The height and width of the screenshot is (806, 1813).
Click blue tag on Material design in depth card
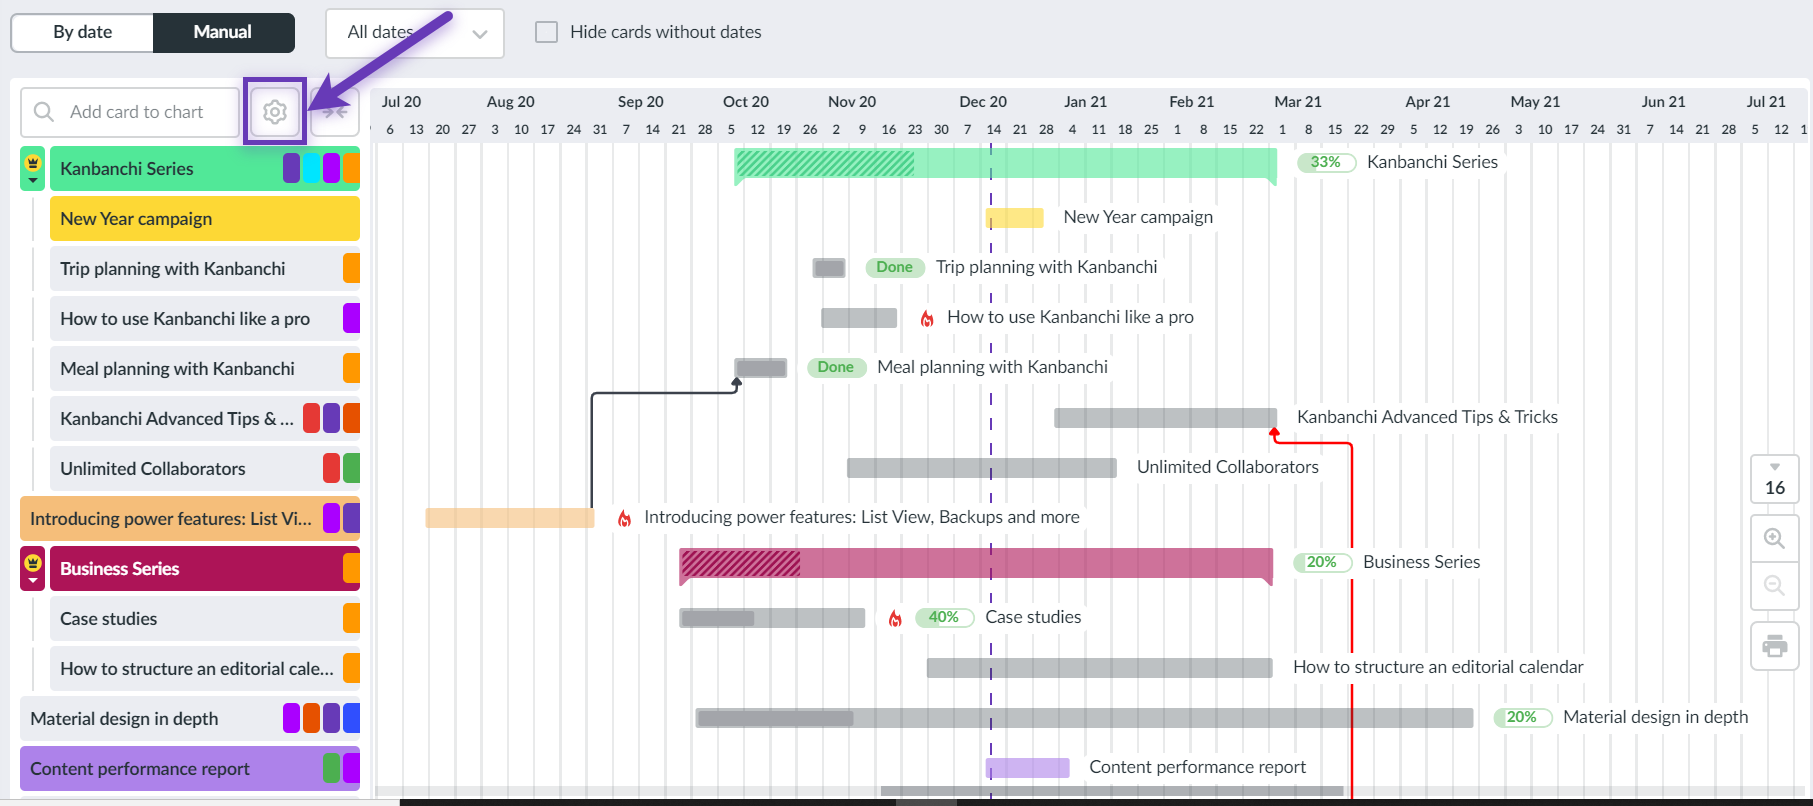[352, 718]
